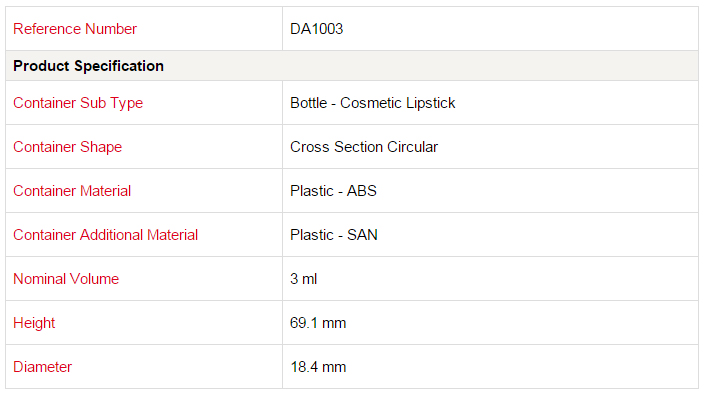Select the 18.4 mm diameter value
This screenshot has height=397, width=704.
click(318, 367)
